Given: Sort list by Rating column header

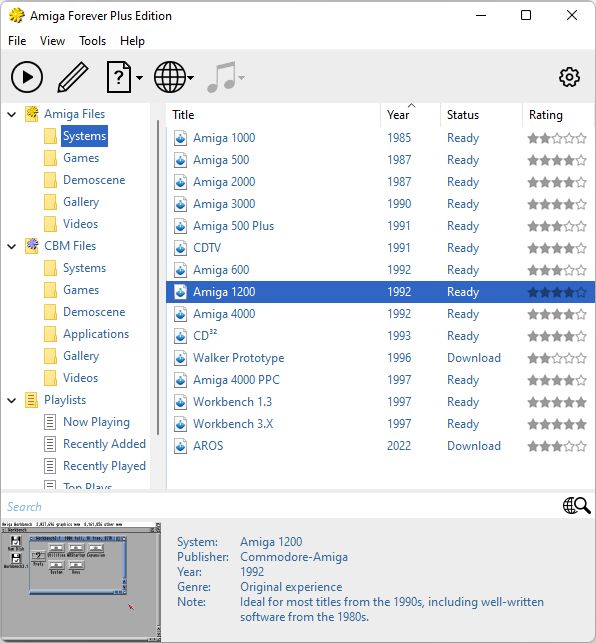Looking at the screenshot, I should click(x=559, y=115).
